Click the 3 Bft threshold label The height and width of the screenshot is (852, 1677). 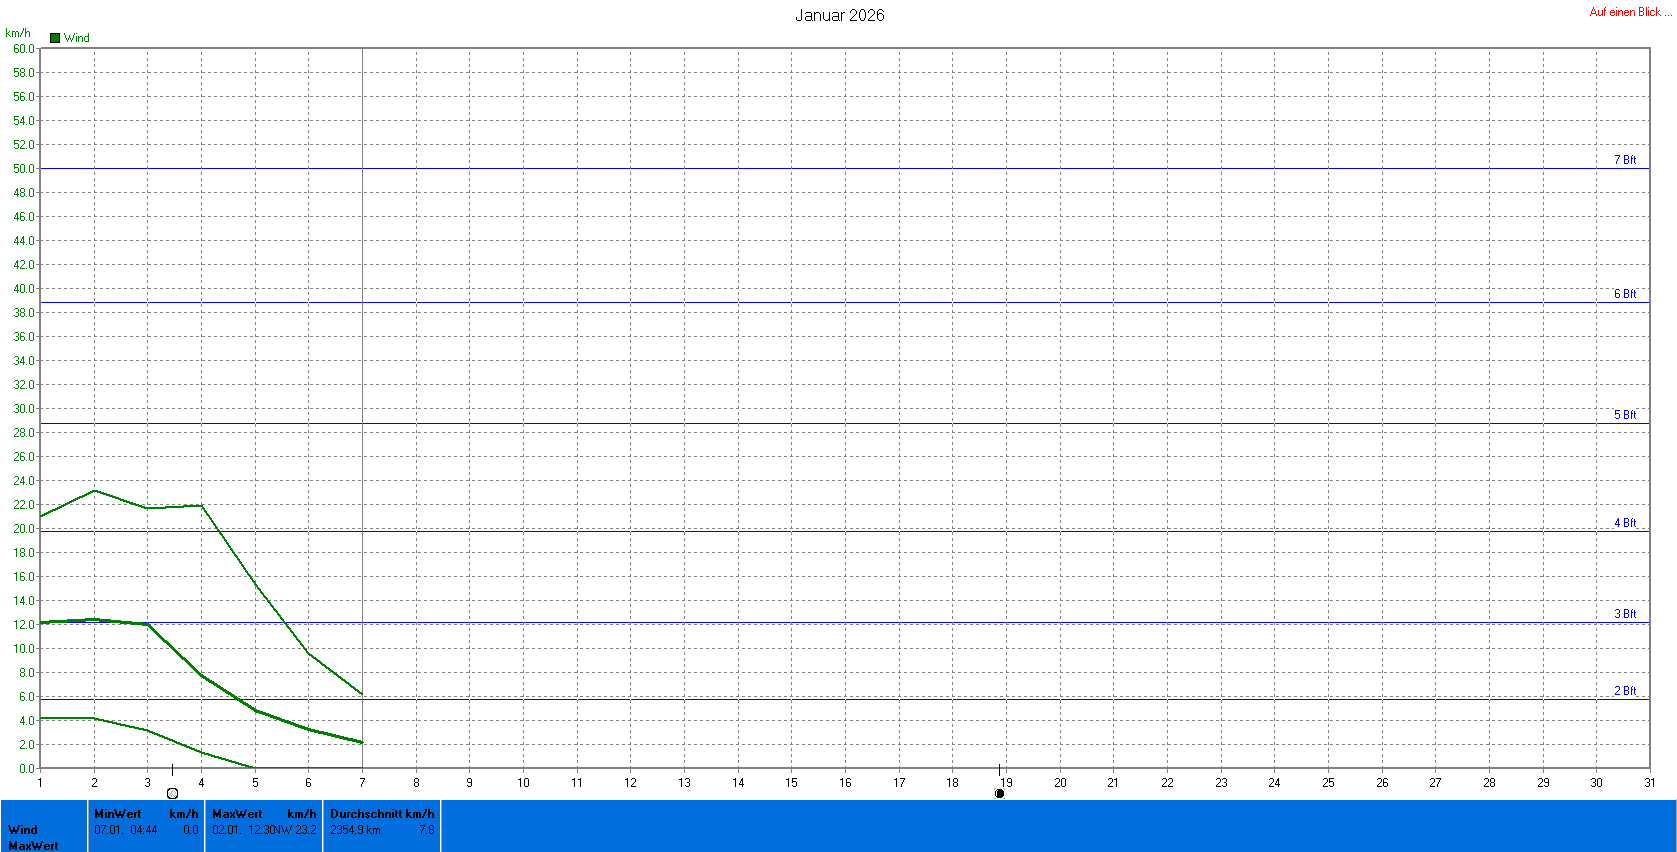pyautogui.click(x=1624, y=614)
